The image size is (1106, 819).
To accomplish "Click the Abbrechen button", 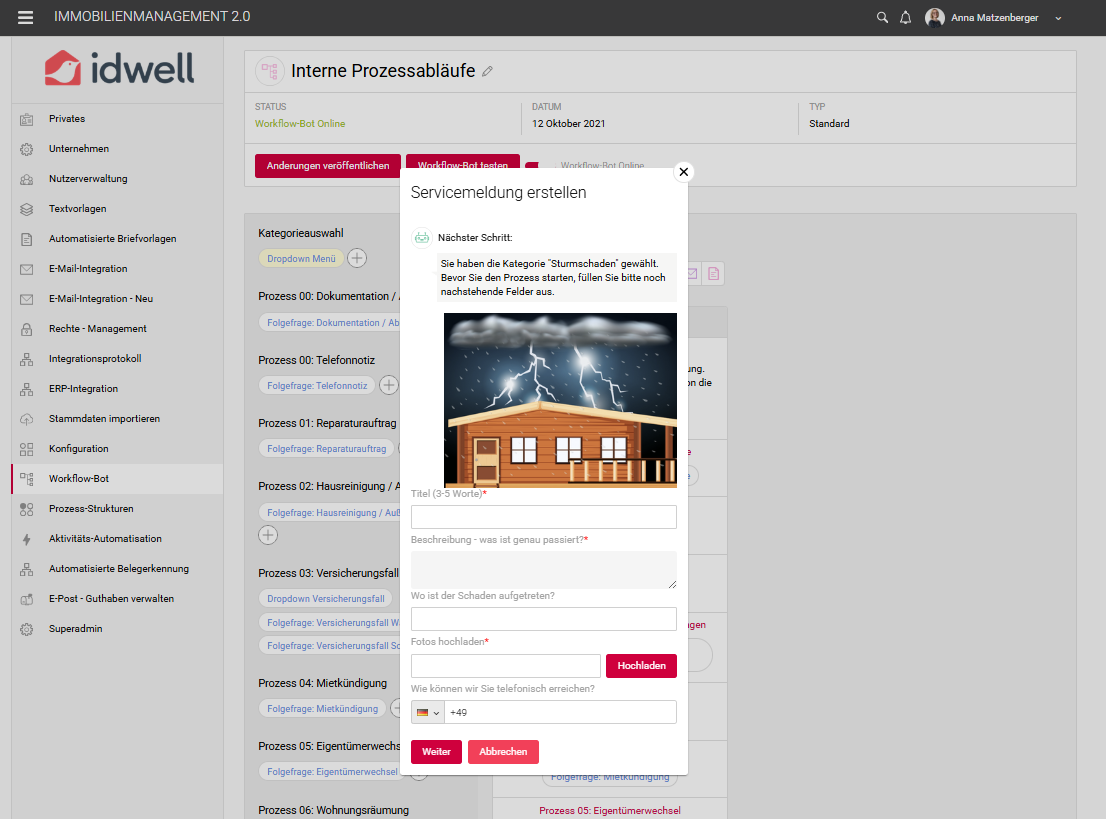I will (x=503, y=752).
